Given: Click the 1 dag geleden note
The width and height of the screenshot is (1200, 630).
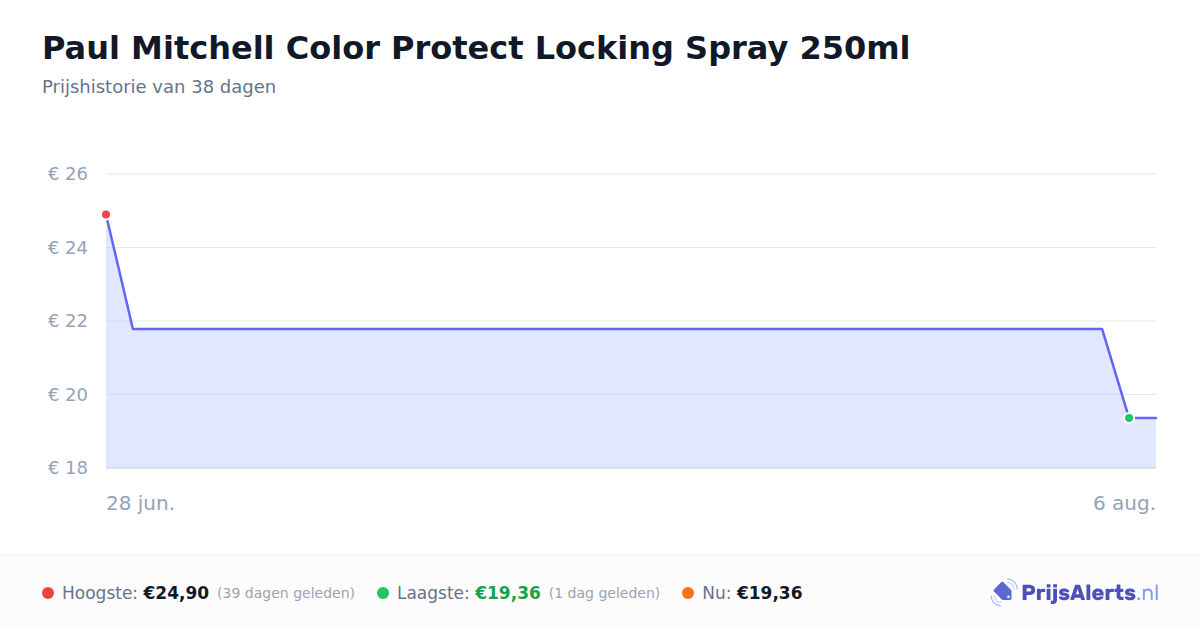Looking at the screenshot, I should 604,593.
